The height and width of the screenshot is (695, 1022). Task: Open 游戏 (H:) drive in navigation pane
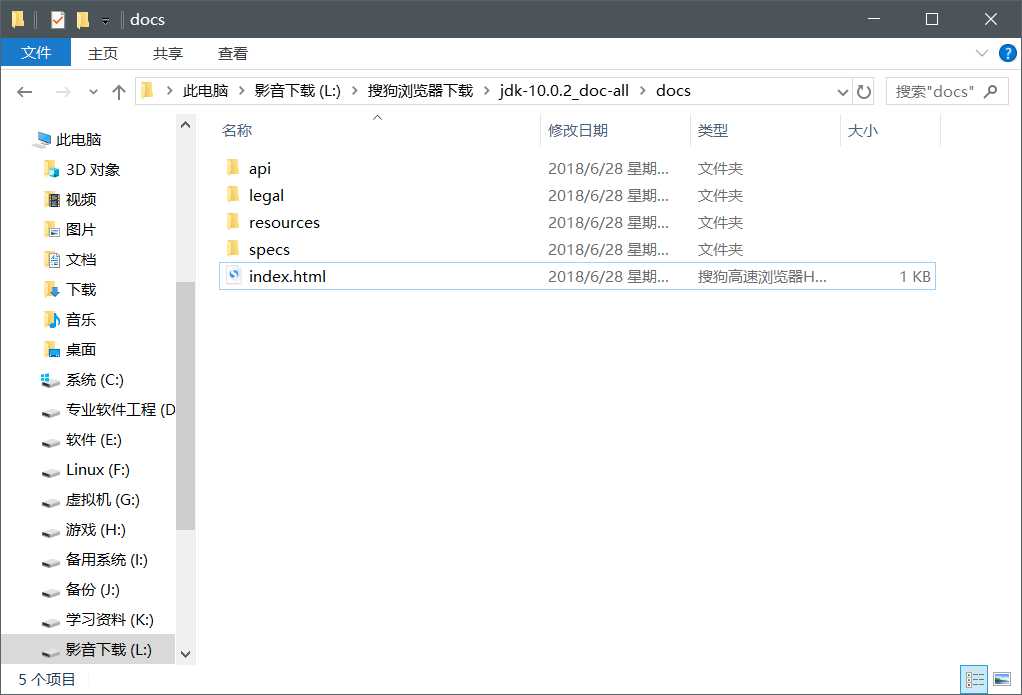pos(95,529)
